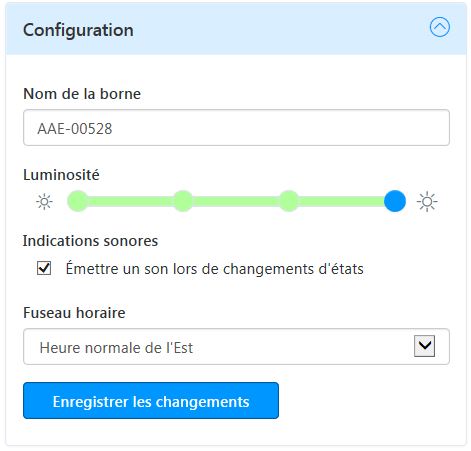Set brightness to the third slider stop
471x451 pixels.
tap(288, 201)
